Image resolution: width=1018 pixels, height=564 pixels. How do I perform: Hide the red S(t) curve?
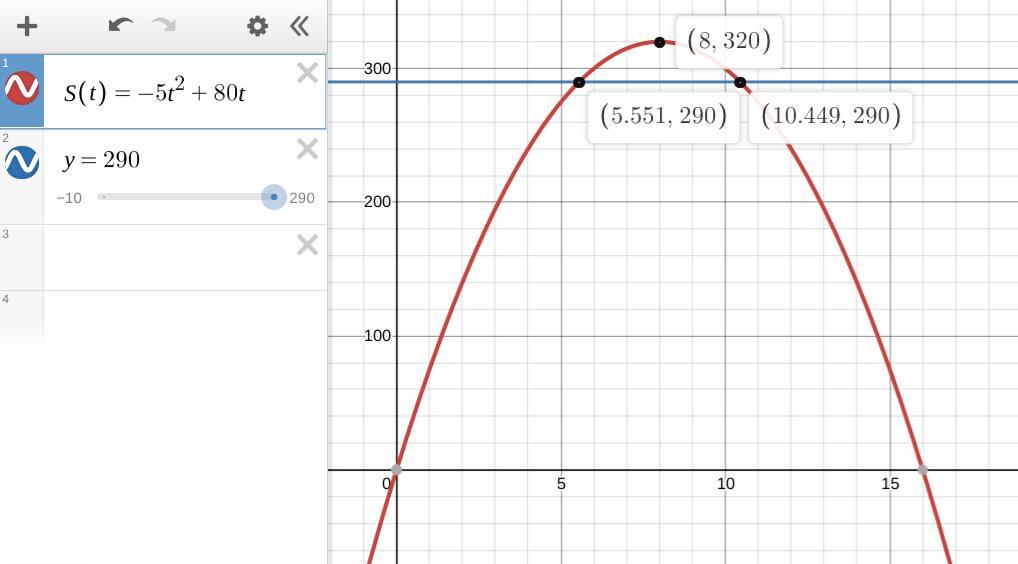[22, 88]
